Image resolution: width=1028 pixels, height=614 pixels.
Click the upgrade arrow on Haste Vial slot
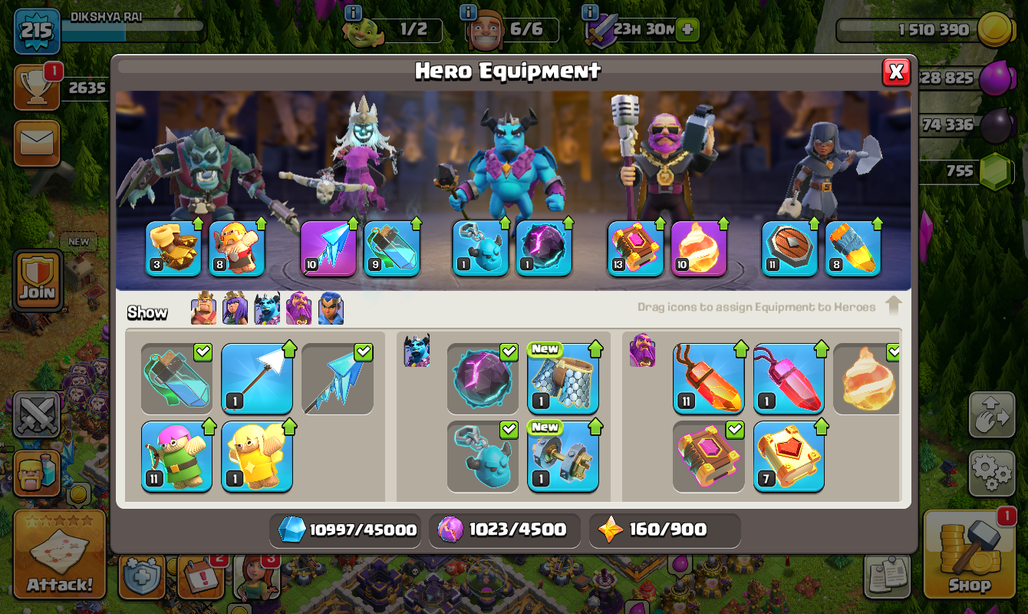415,225
